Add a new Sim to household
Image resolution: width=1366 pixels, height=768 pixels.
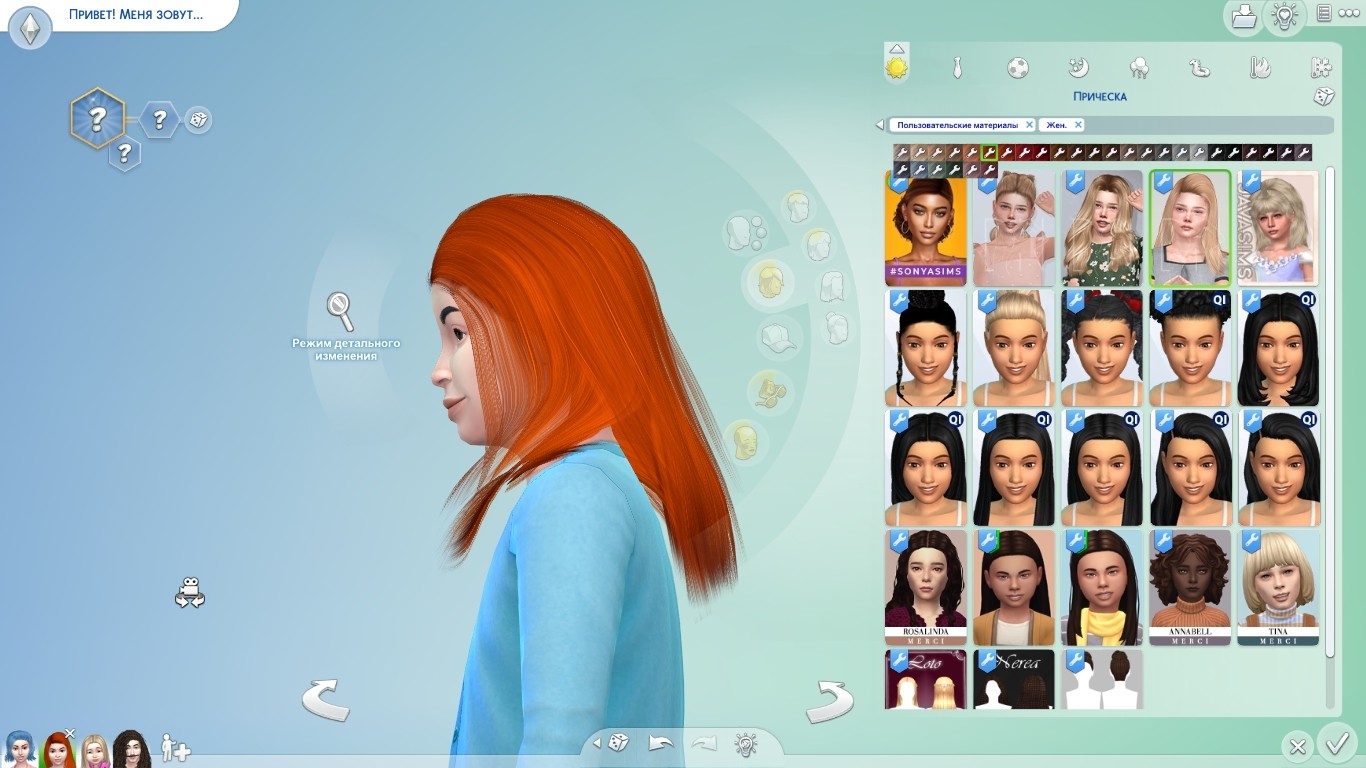click(176, 748)
